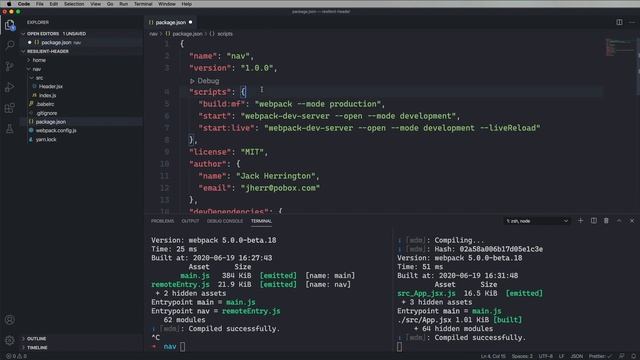
Task: Open the terminal selector dropdown
Action: (x=537, y=221)
